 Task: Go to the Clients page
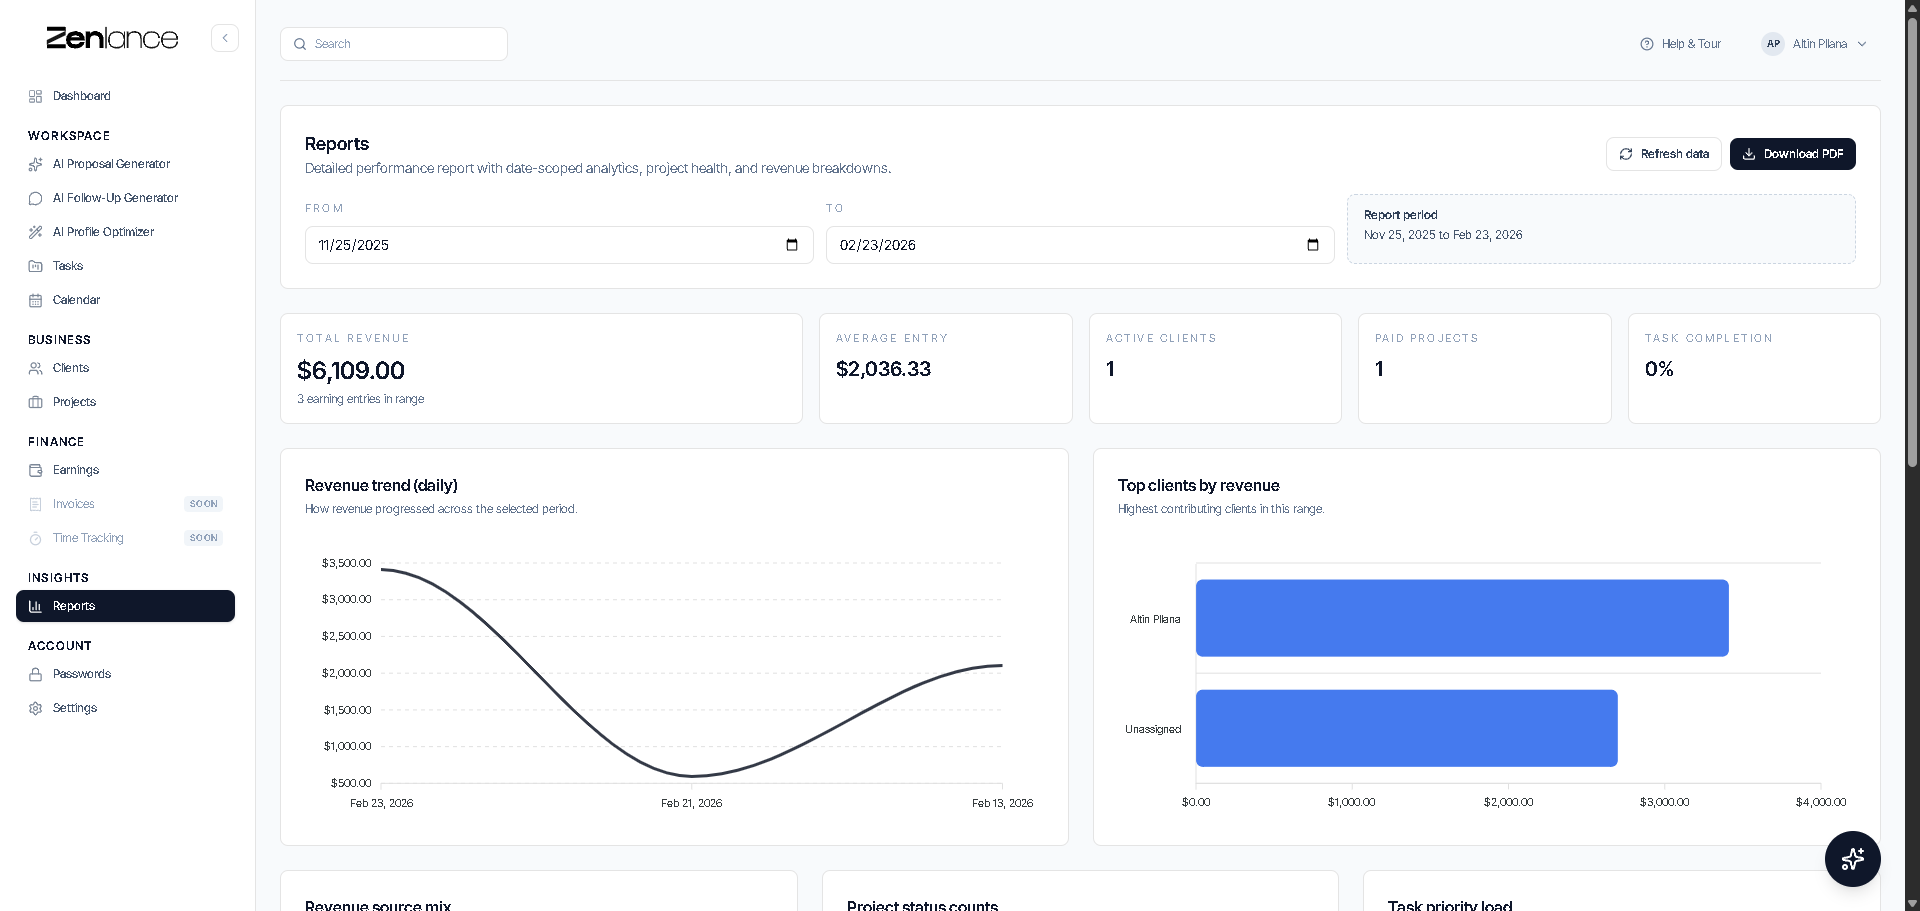(x=70, y=368)
